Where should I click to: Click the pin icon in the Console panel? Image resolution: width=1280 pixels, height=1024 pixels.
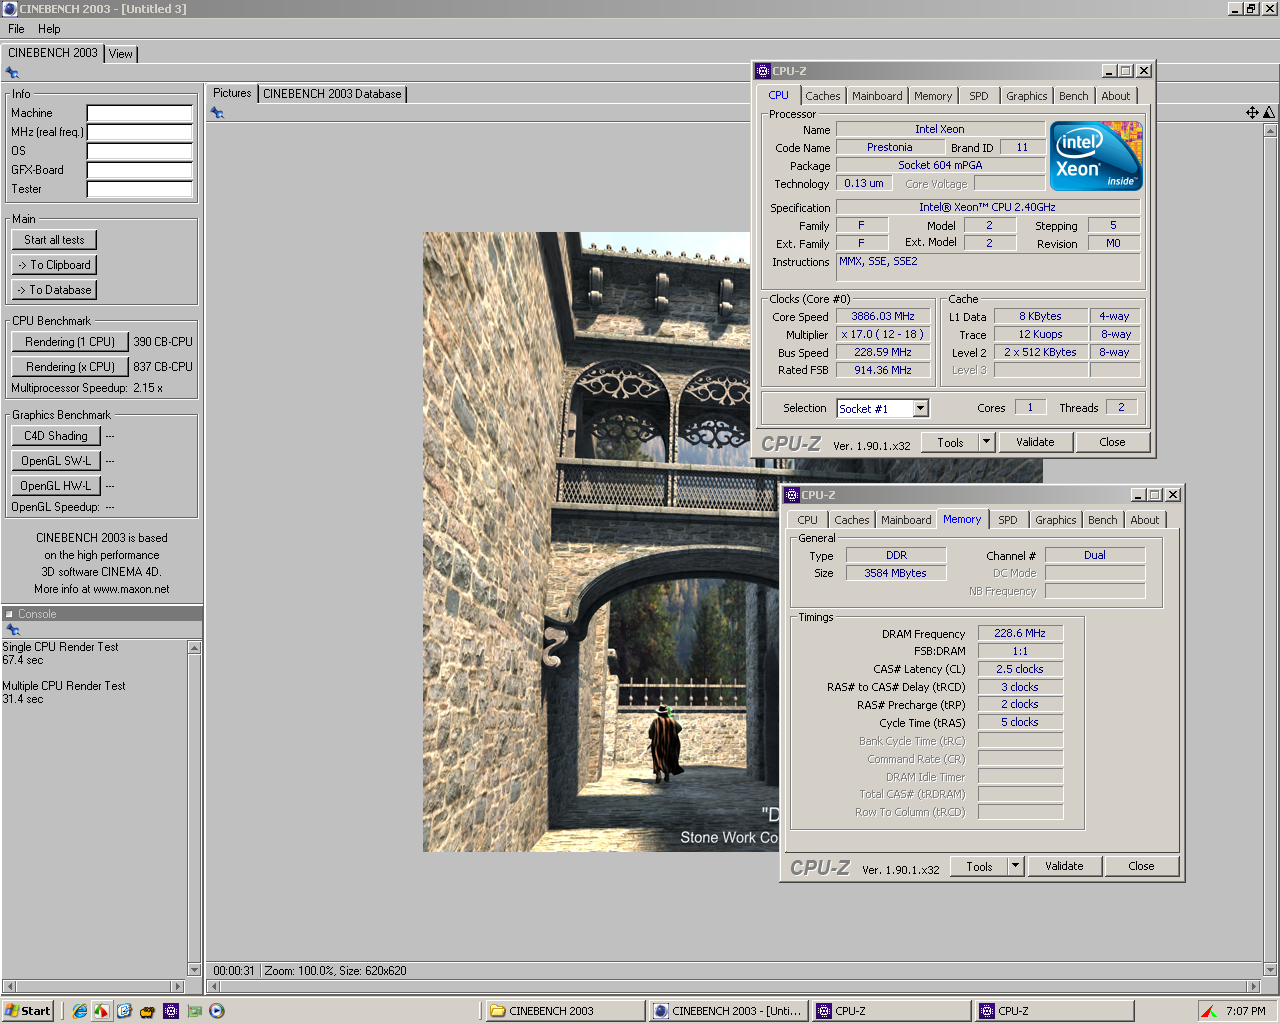click(13, 630)
